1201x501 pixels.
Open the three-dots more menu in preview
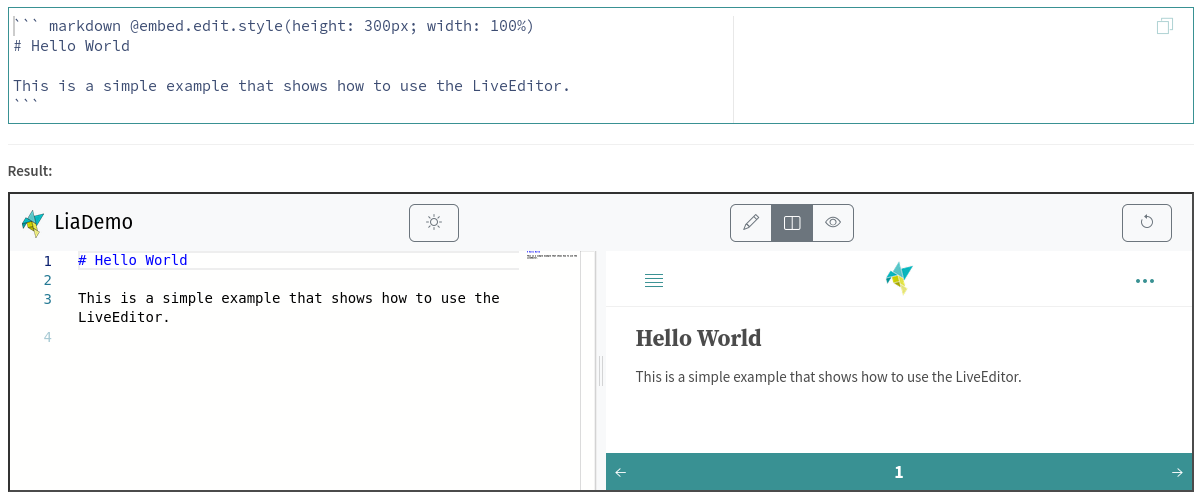1145,281
